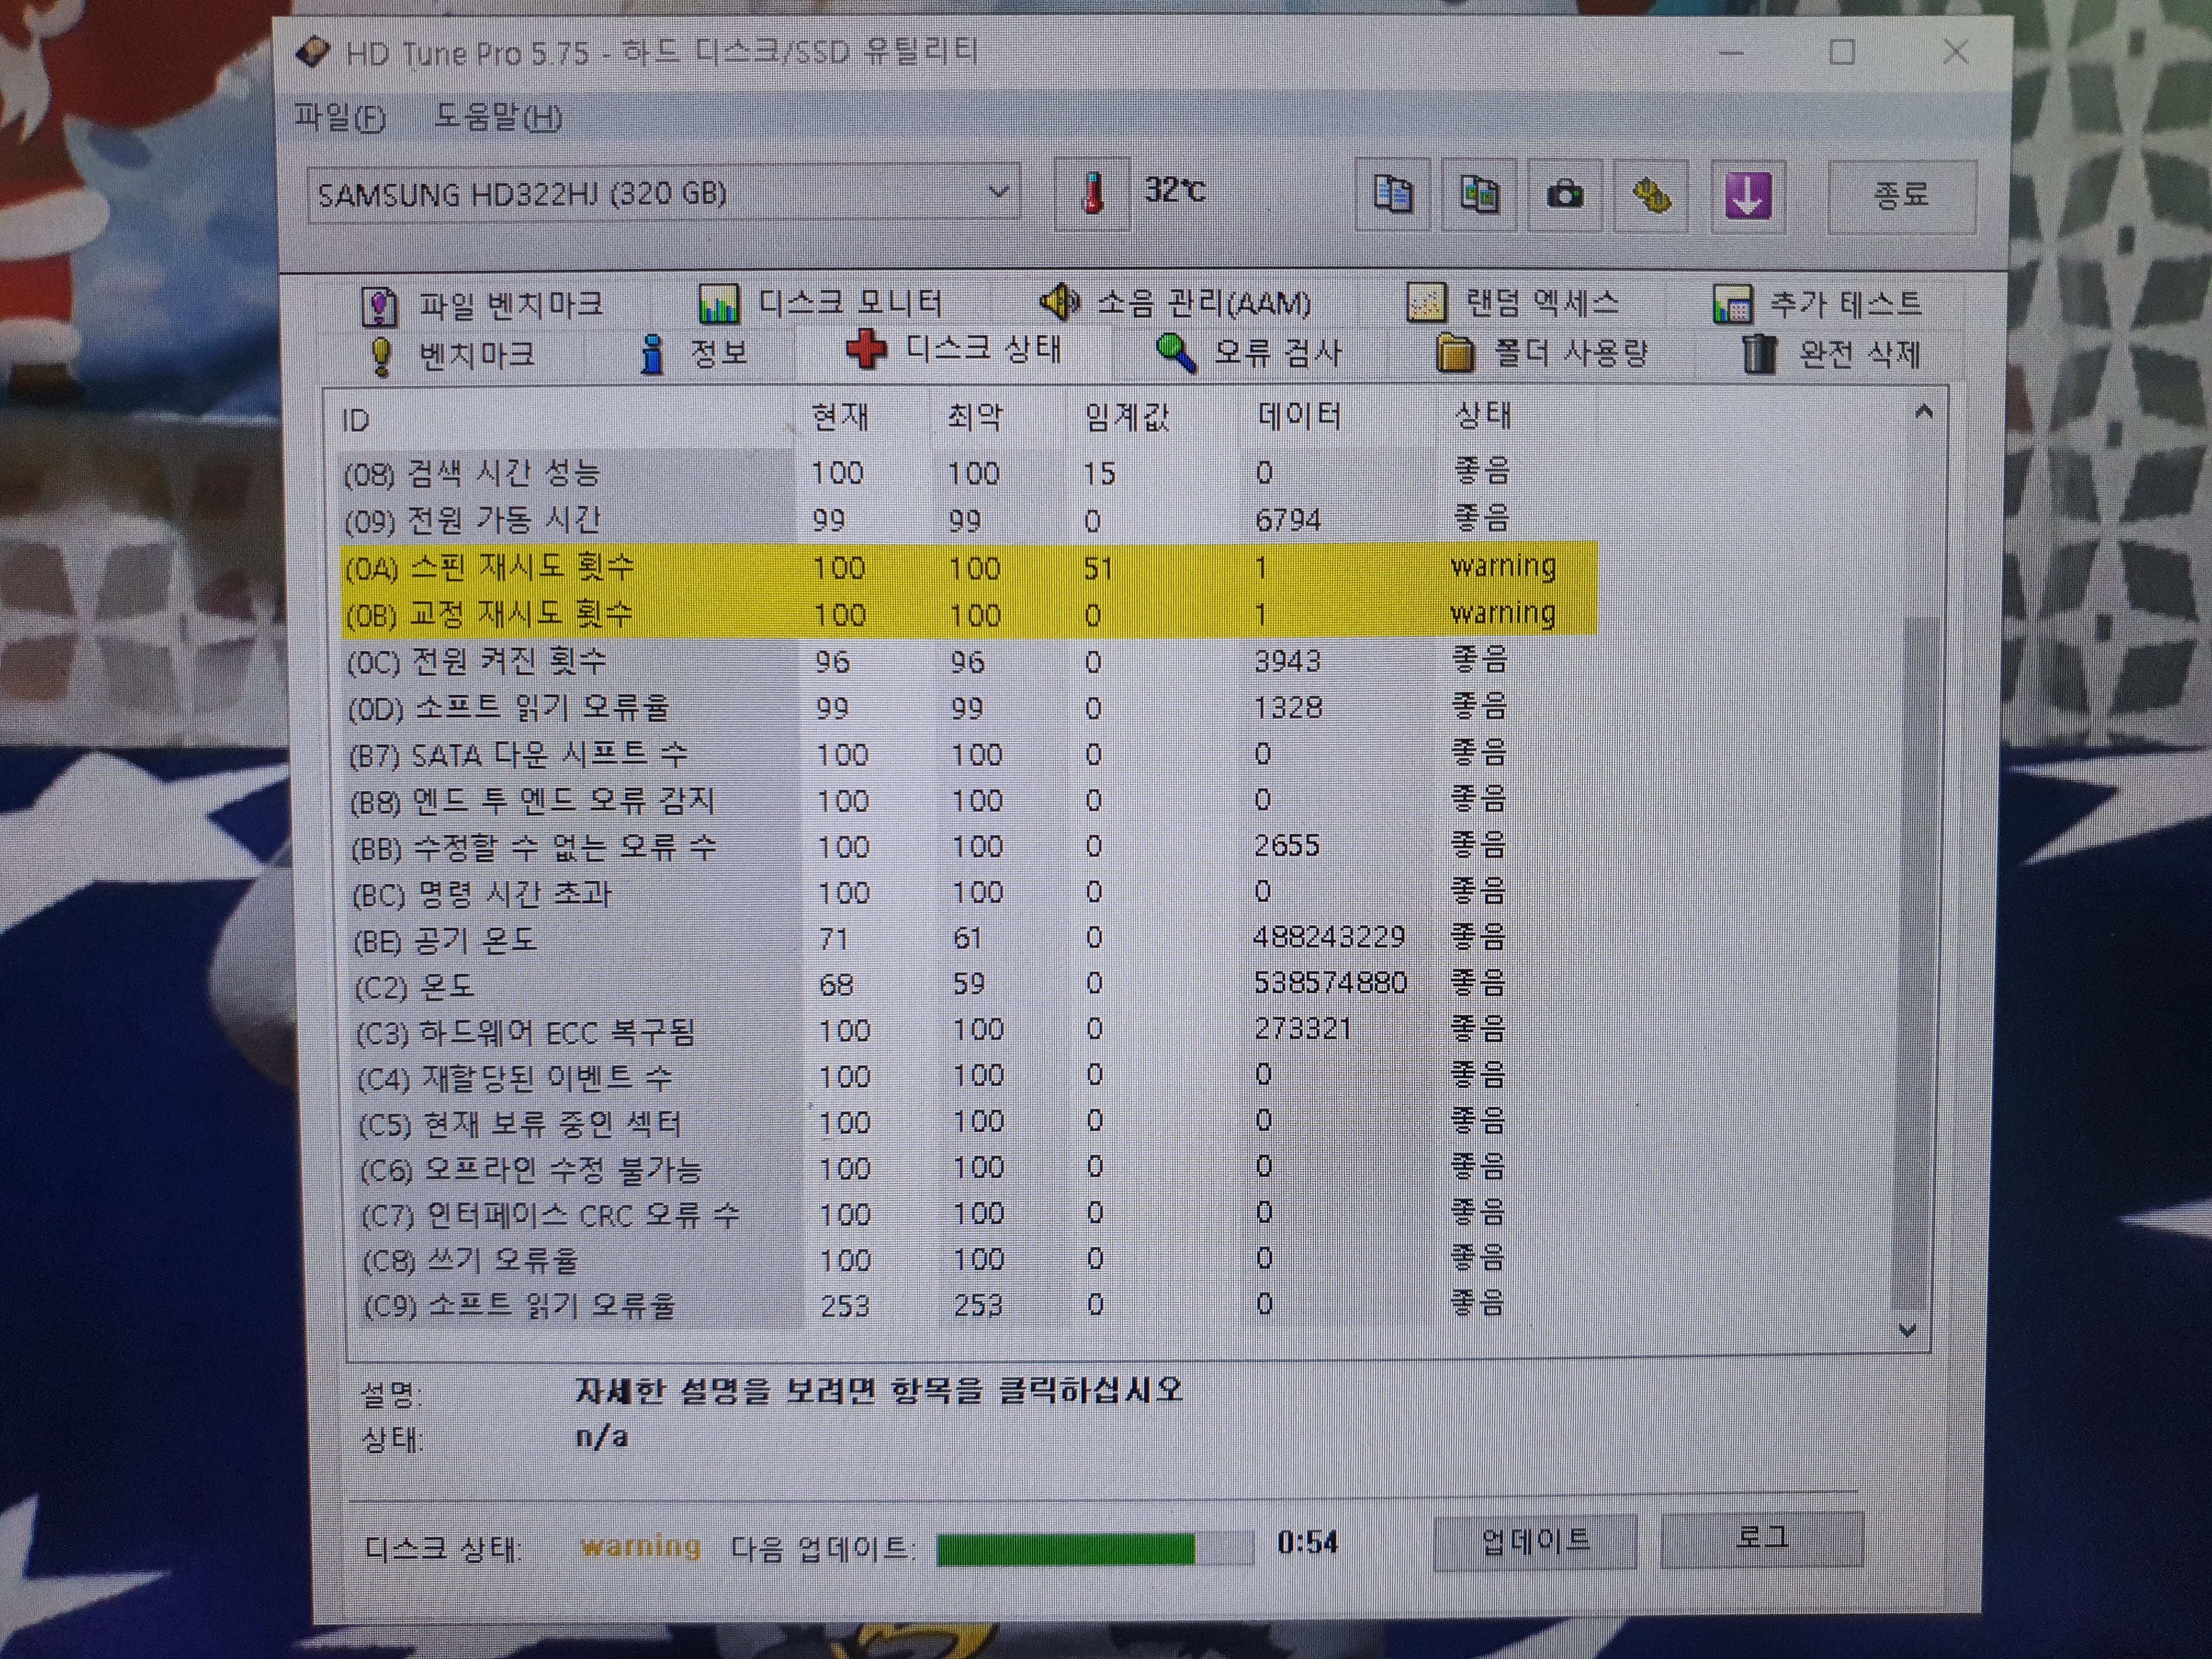Switch to the 폴더 사용량 tab

[1541, 353]
